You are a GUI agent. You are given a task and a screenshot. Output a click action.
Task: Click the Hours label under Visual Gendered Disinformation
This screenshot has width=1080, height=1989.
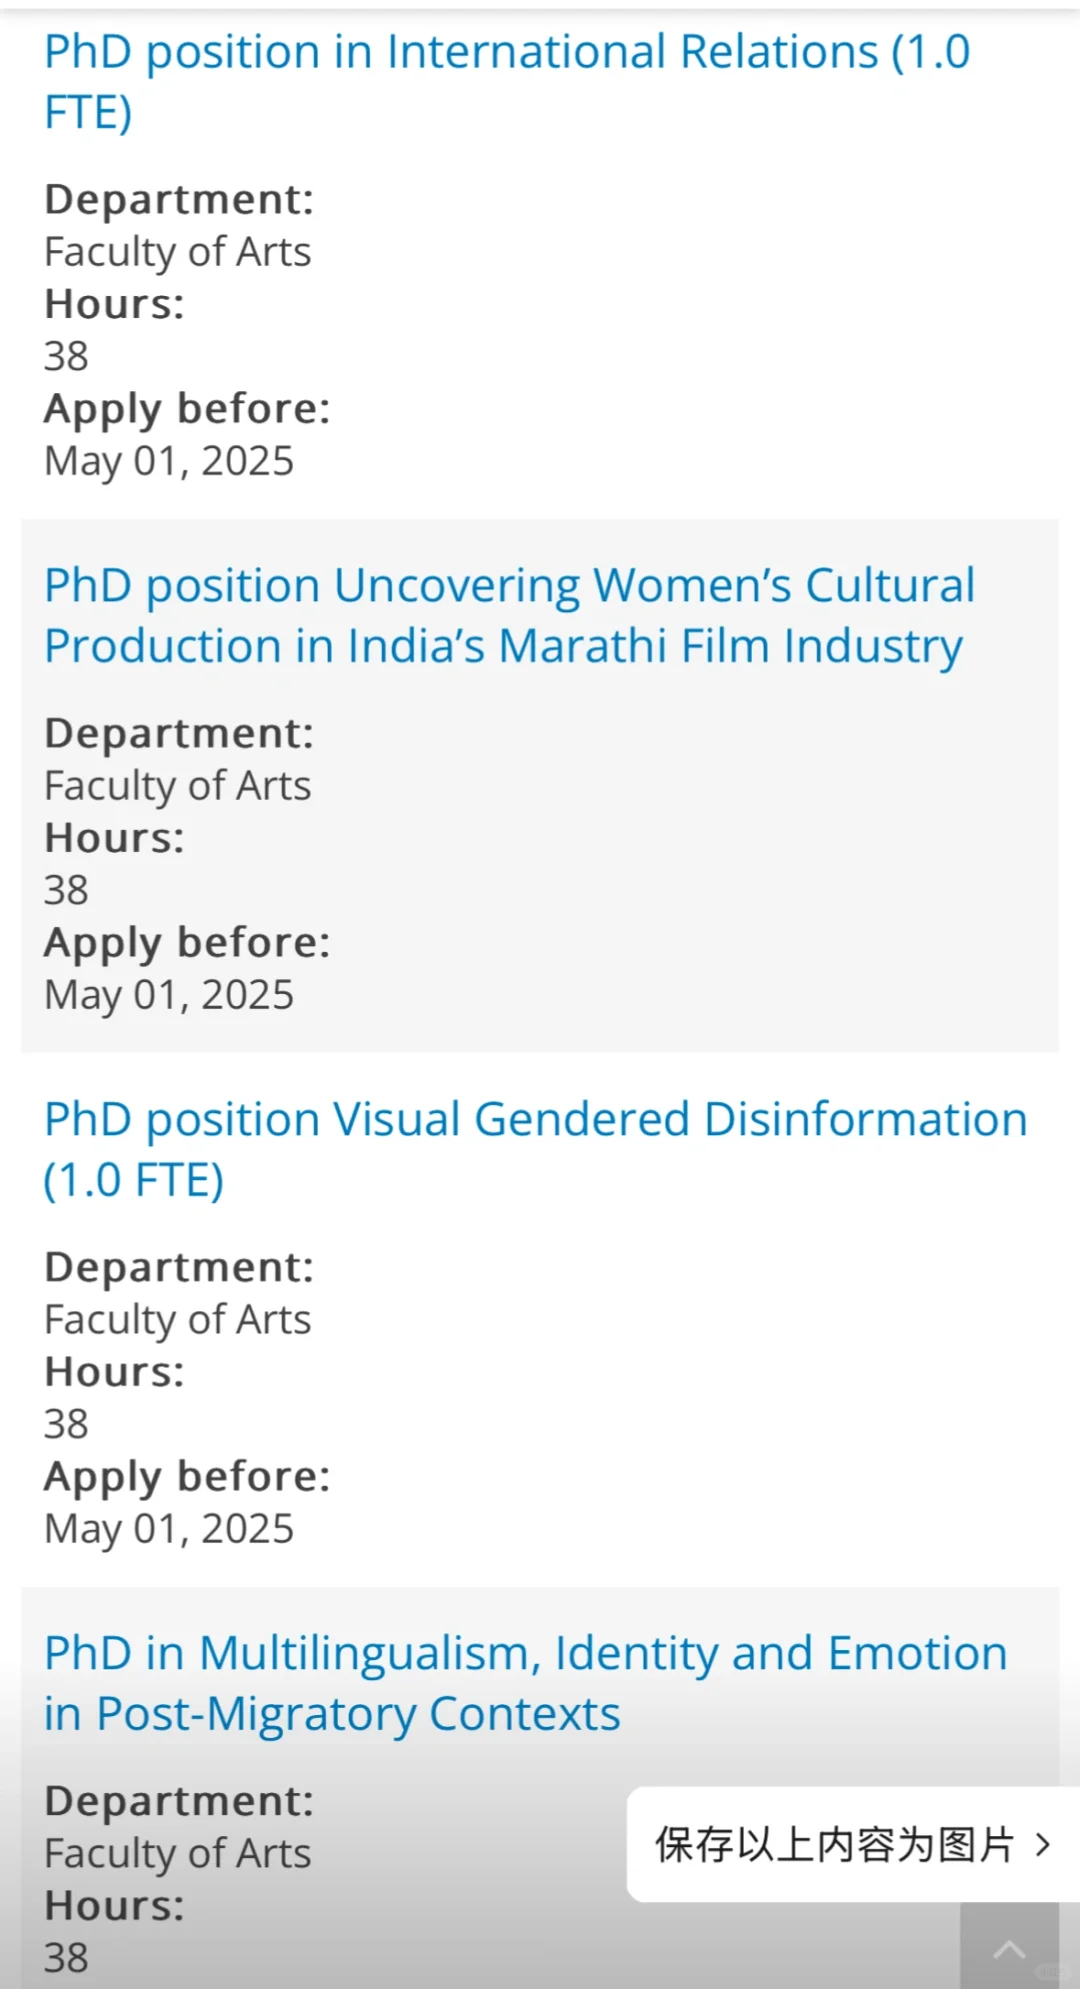(114, 1372)
